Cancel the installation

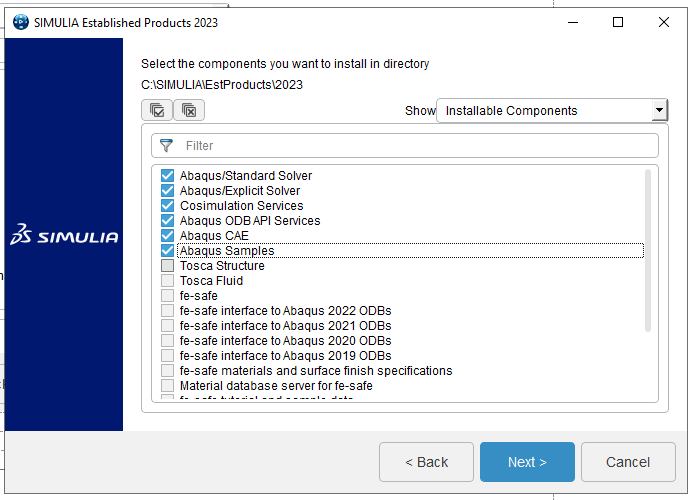point(628,462)
